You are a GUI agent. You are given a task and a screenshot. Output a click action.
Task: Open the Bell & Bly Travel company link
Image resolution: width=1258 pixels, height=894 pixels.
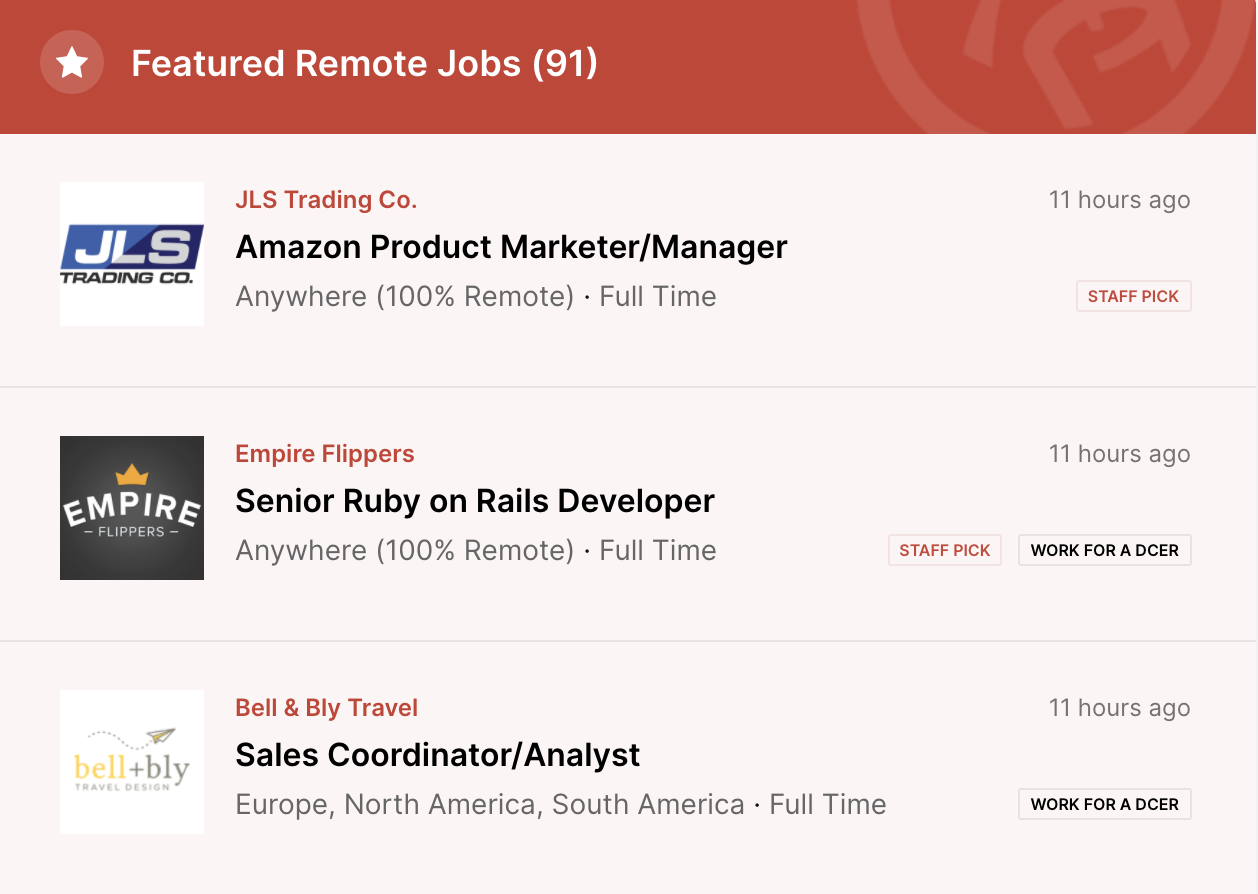[327, 708]
